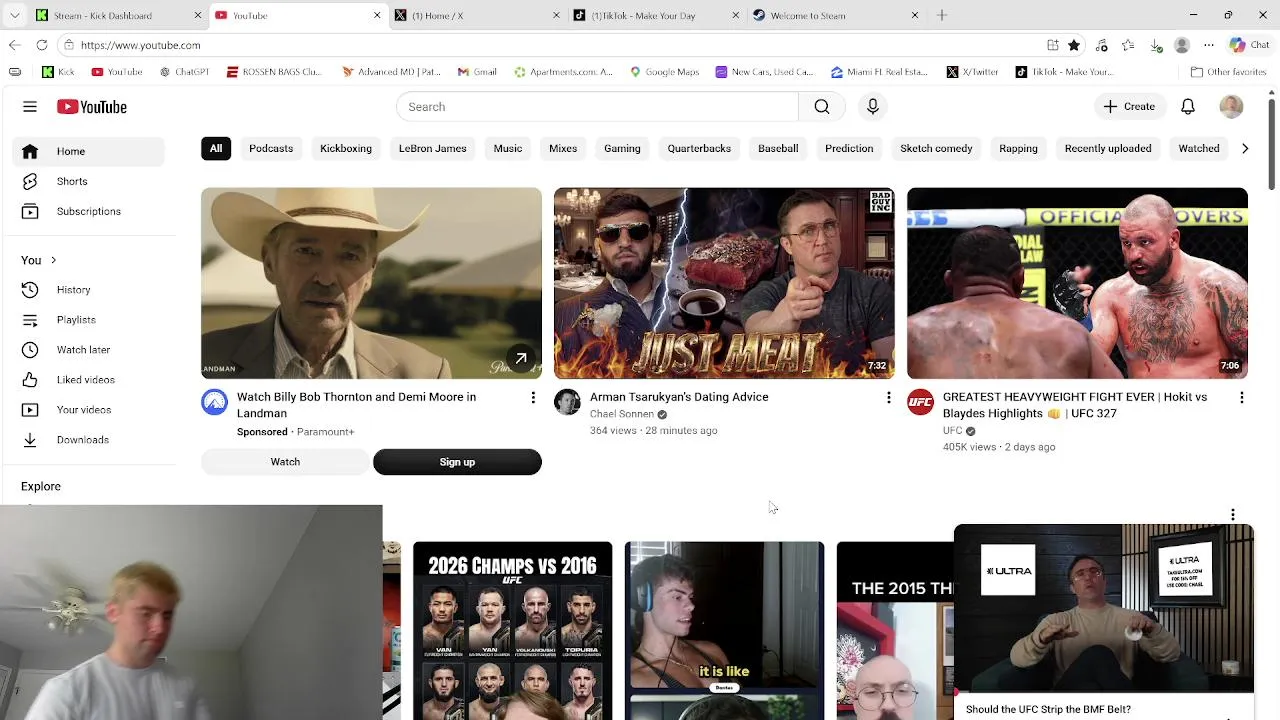The height and width of the screenshot is (720, 1280).
Task: Open the browser three-dot menu
Action: pos(1209,45)
